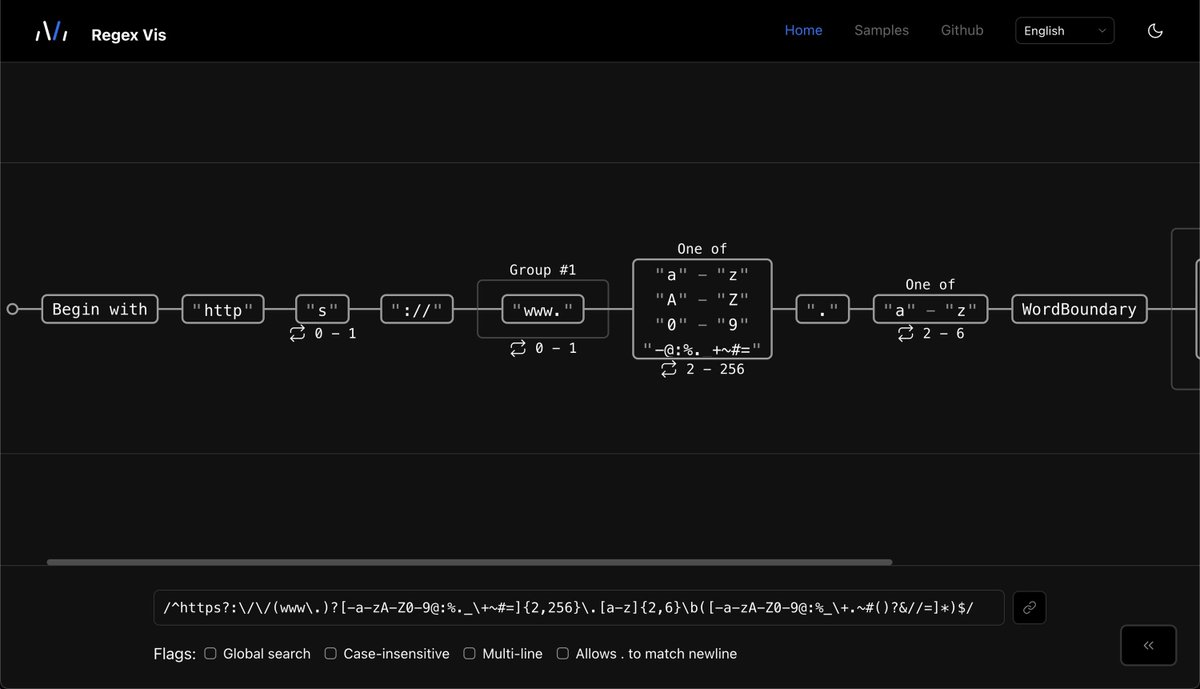Select the Home navigation item
1200x689 pixels.
click(x=803, y=30)
